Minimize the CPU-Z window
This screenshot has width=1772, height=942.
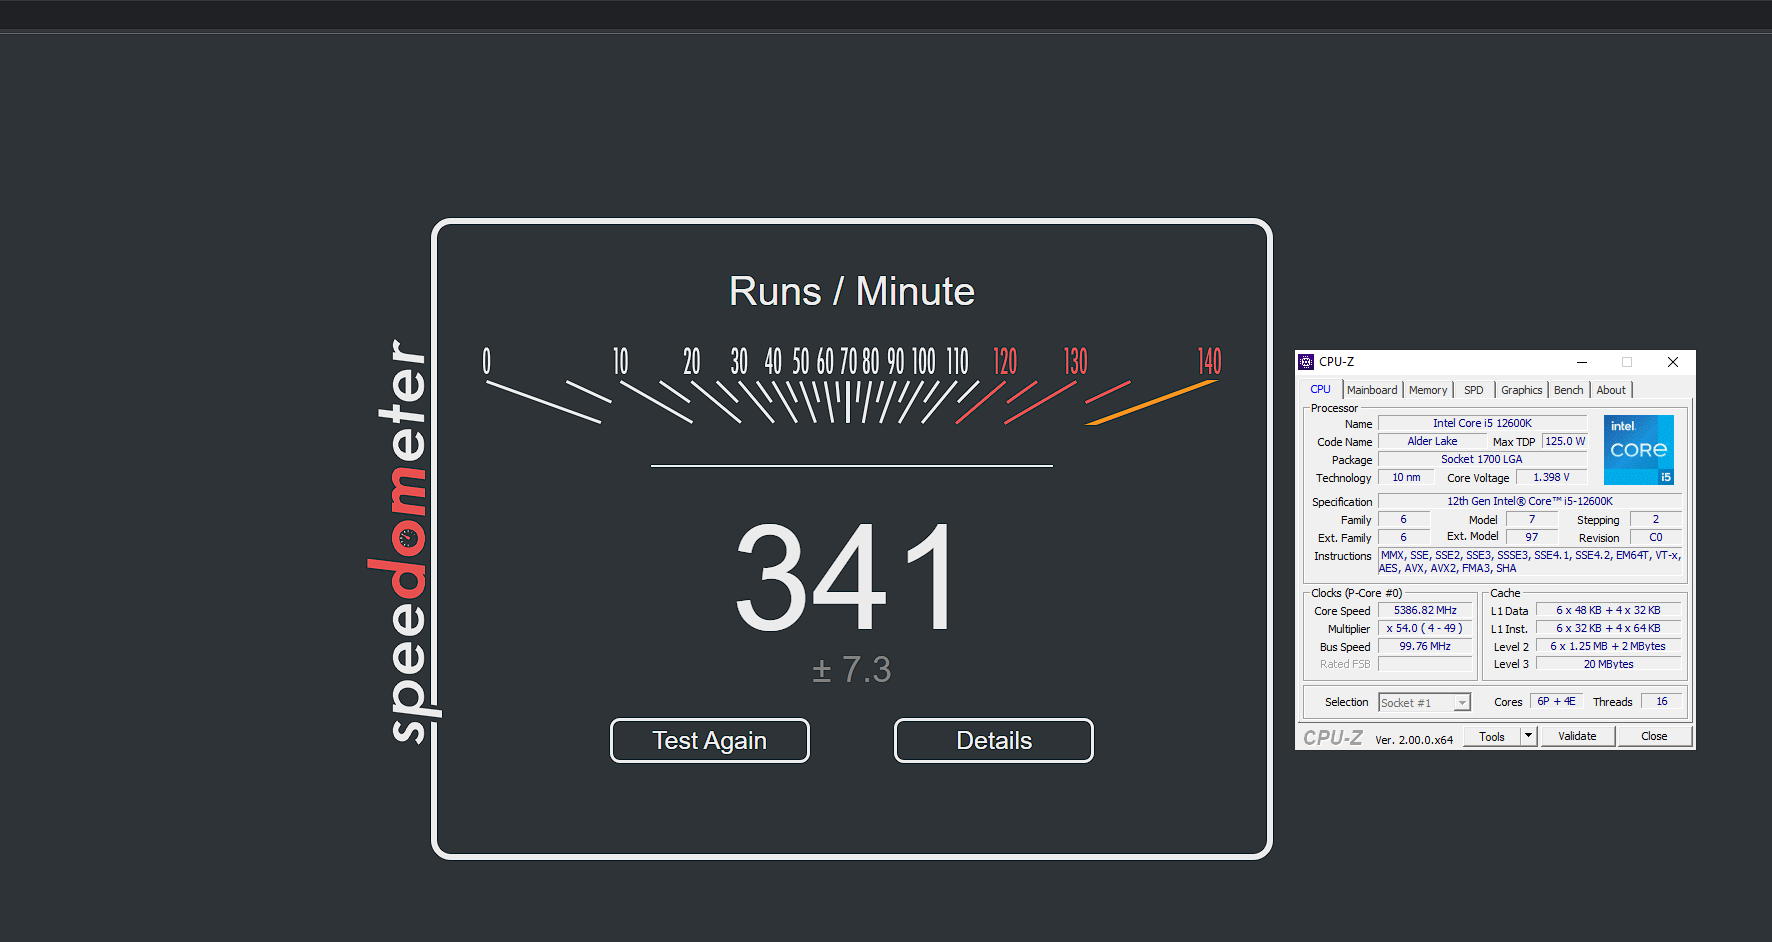[1582, 362]
